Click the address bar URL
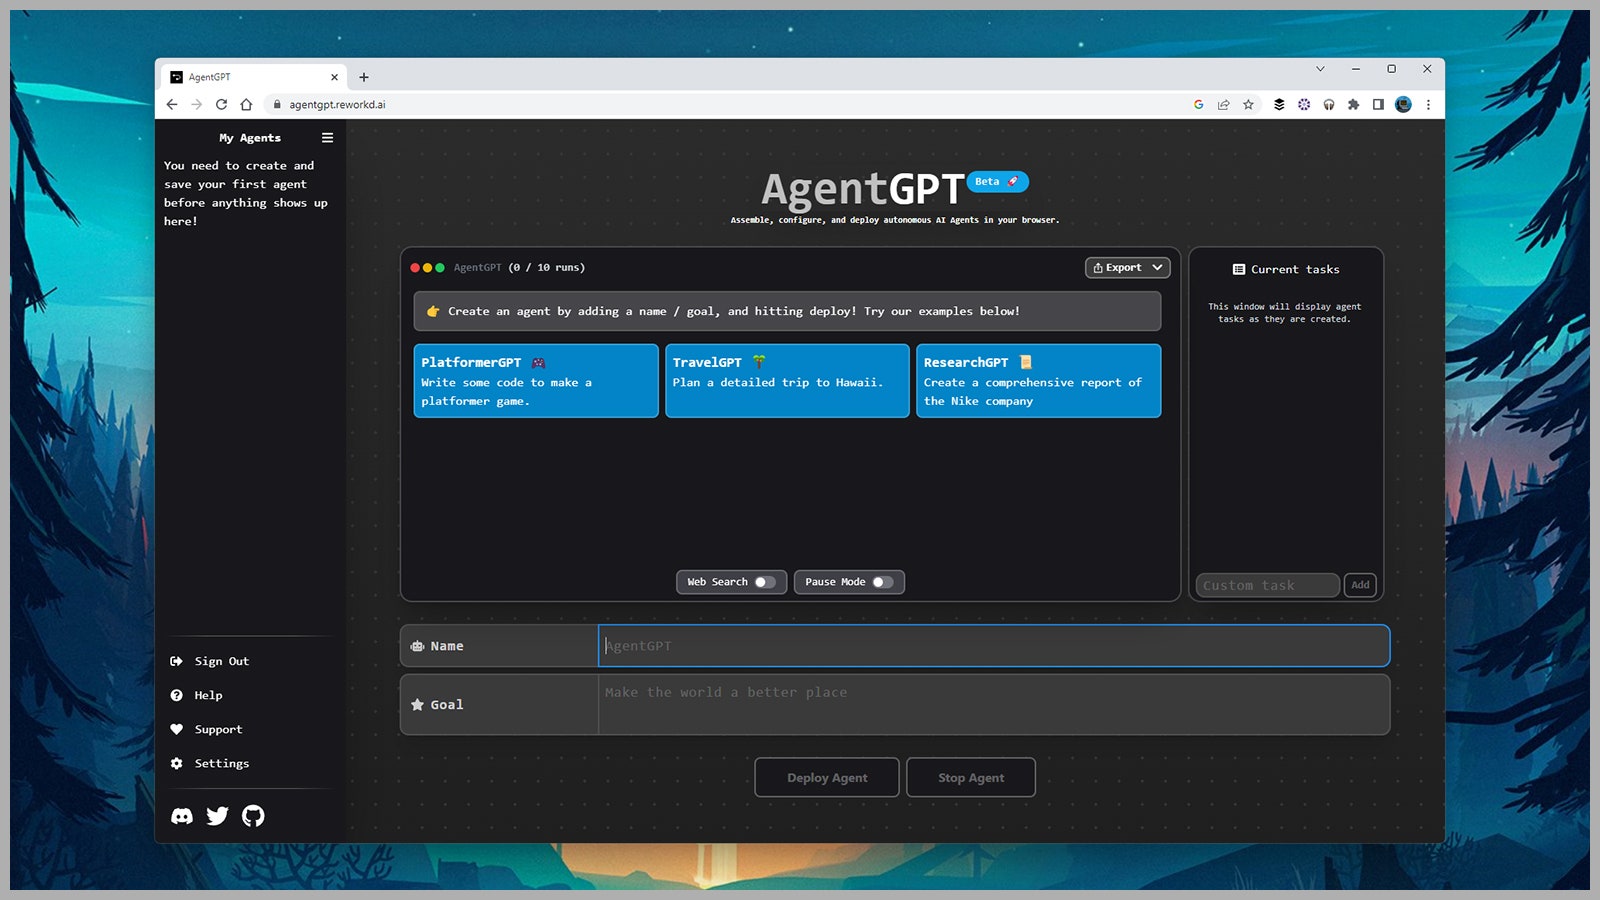The width and height of the screenshot is (1600, 900). pyautogui.click(x=337, y=104)
